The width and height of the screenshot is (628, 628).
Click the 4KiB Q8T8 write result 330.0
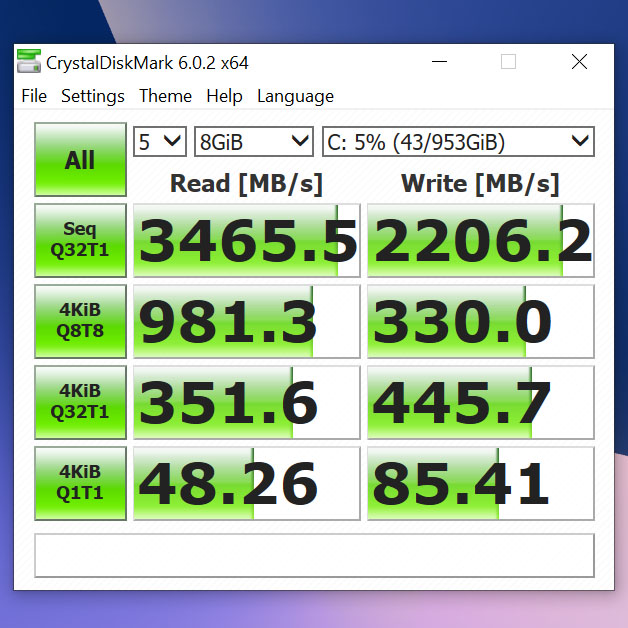481,321
